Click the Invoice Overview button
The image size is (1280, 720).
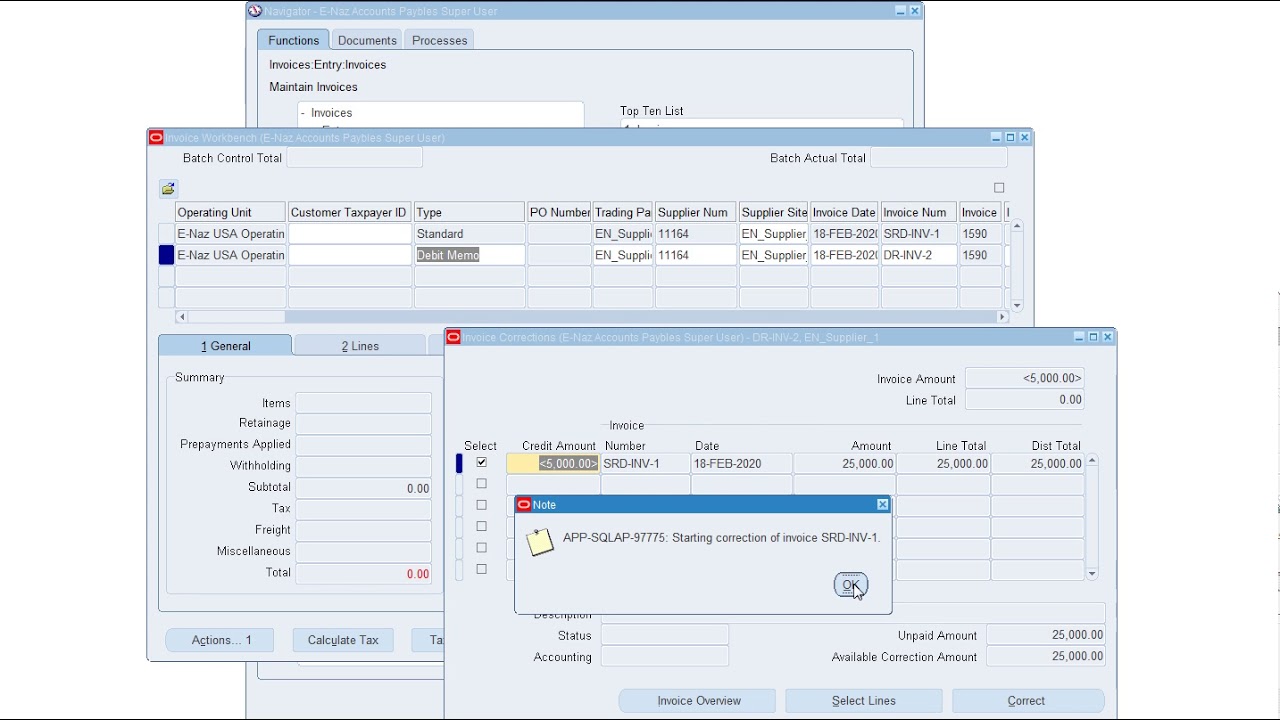pyautogui.click(x=698, y=701)
